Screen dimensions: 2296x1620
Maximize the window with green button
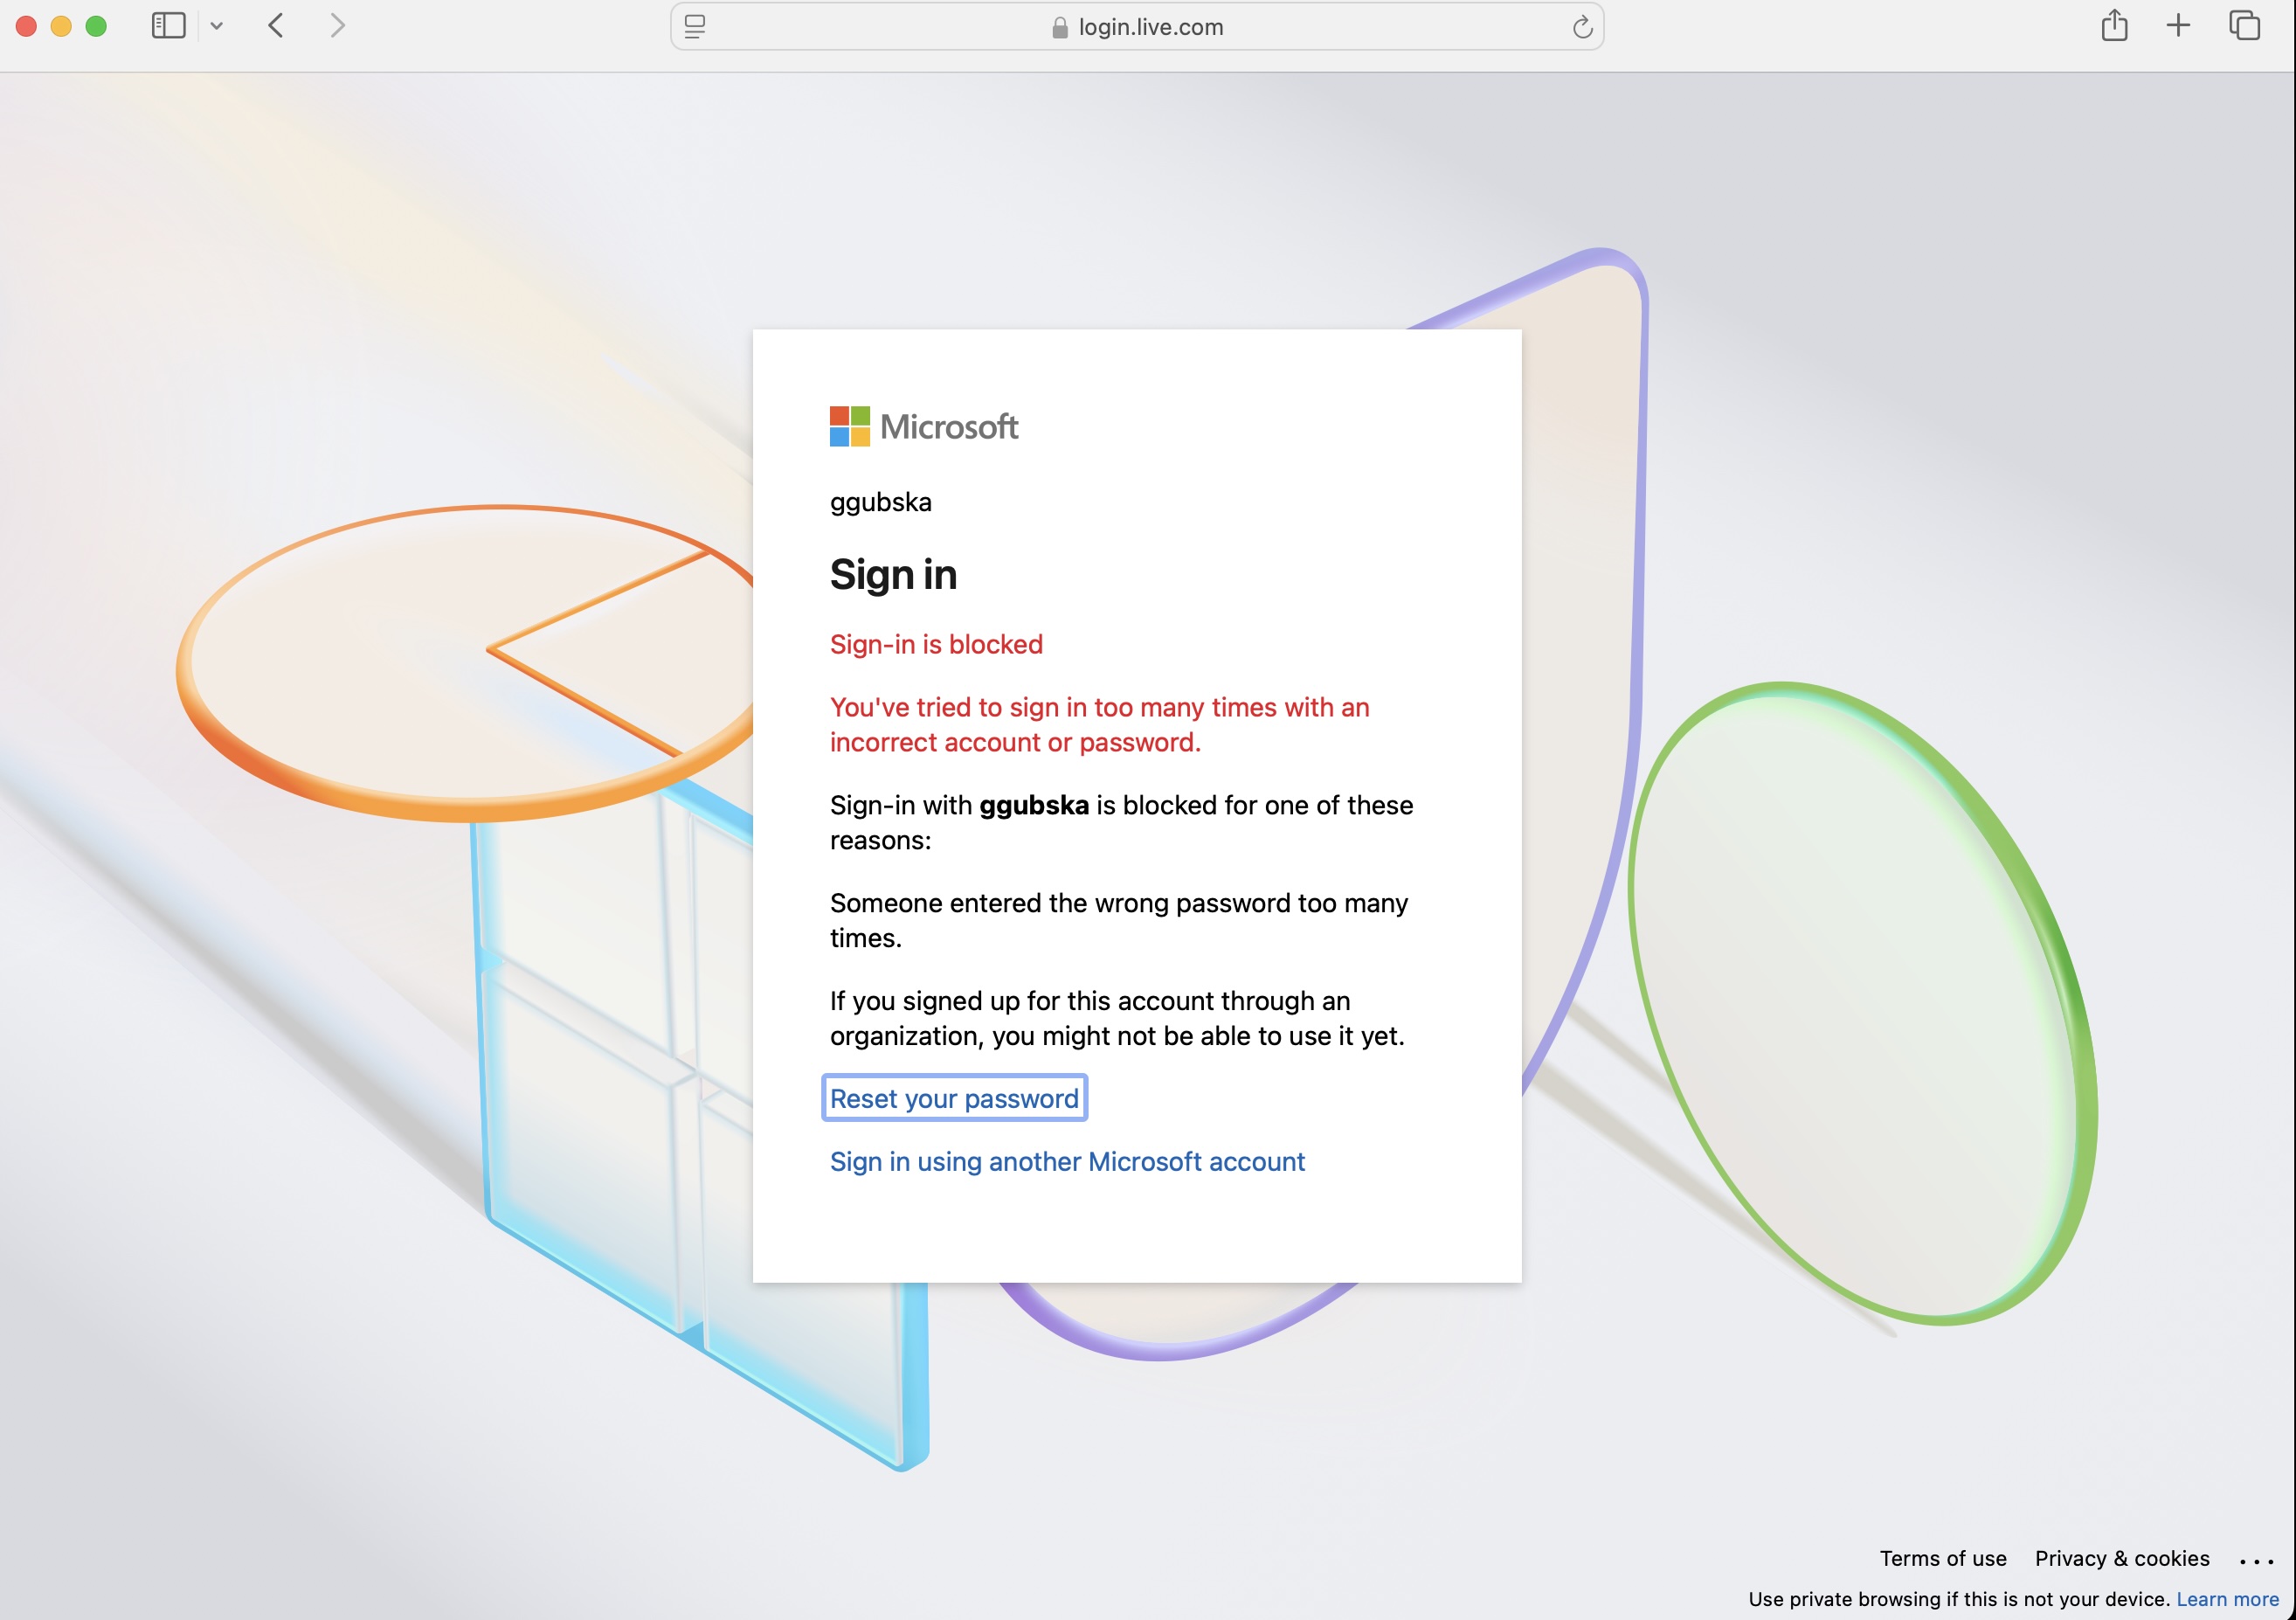[x=96, y=26]
